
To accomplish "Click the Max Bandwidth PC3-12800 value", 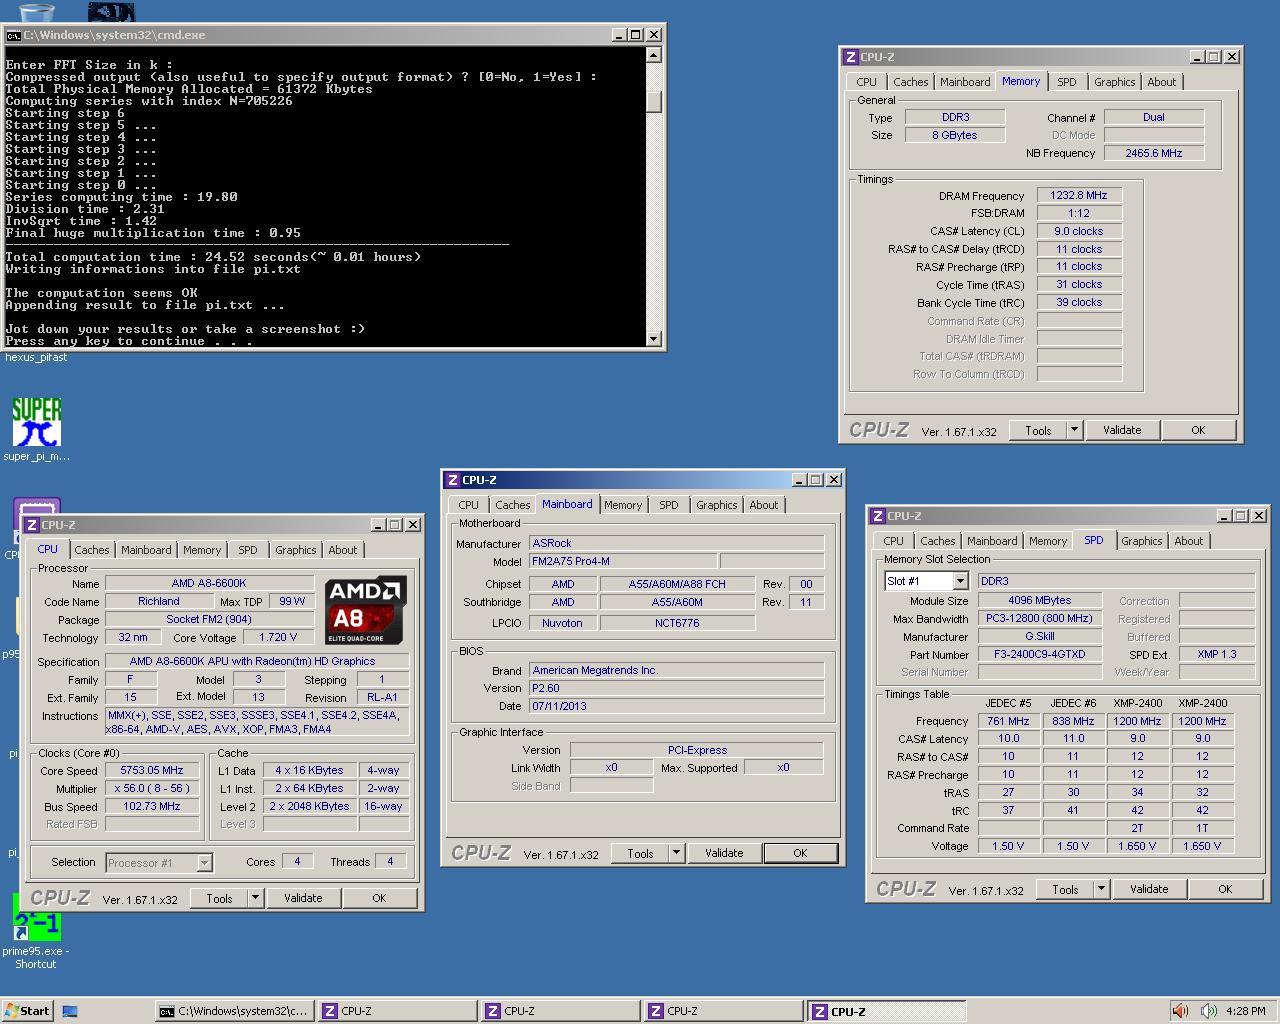I will pos(1040,619).
